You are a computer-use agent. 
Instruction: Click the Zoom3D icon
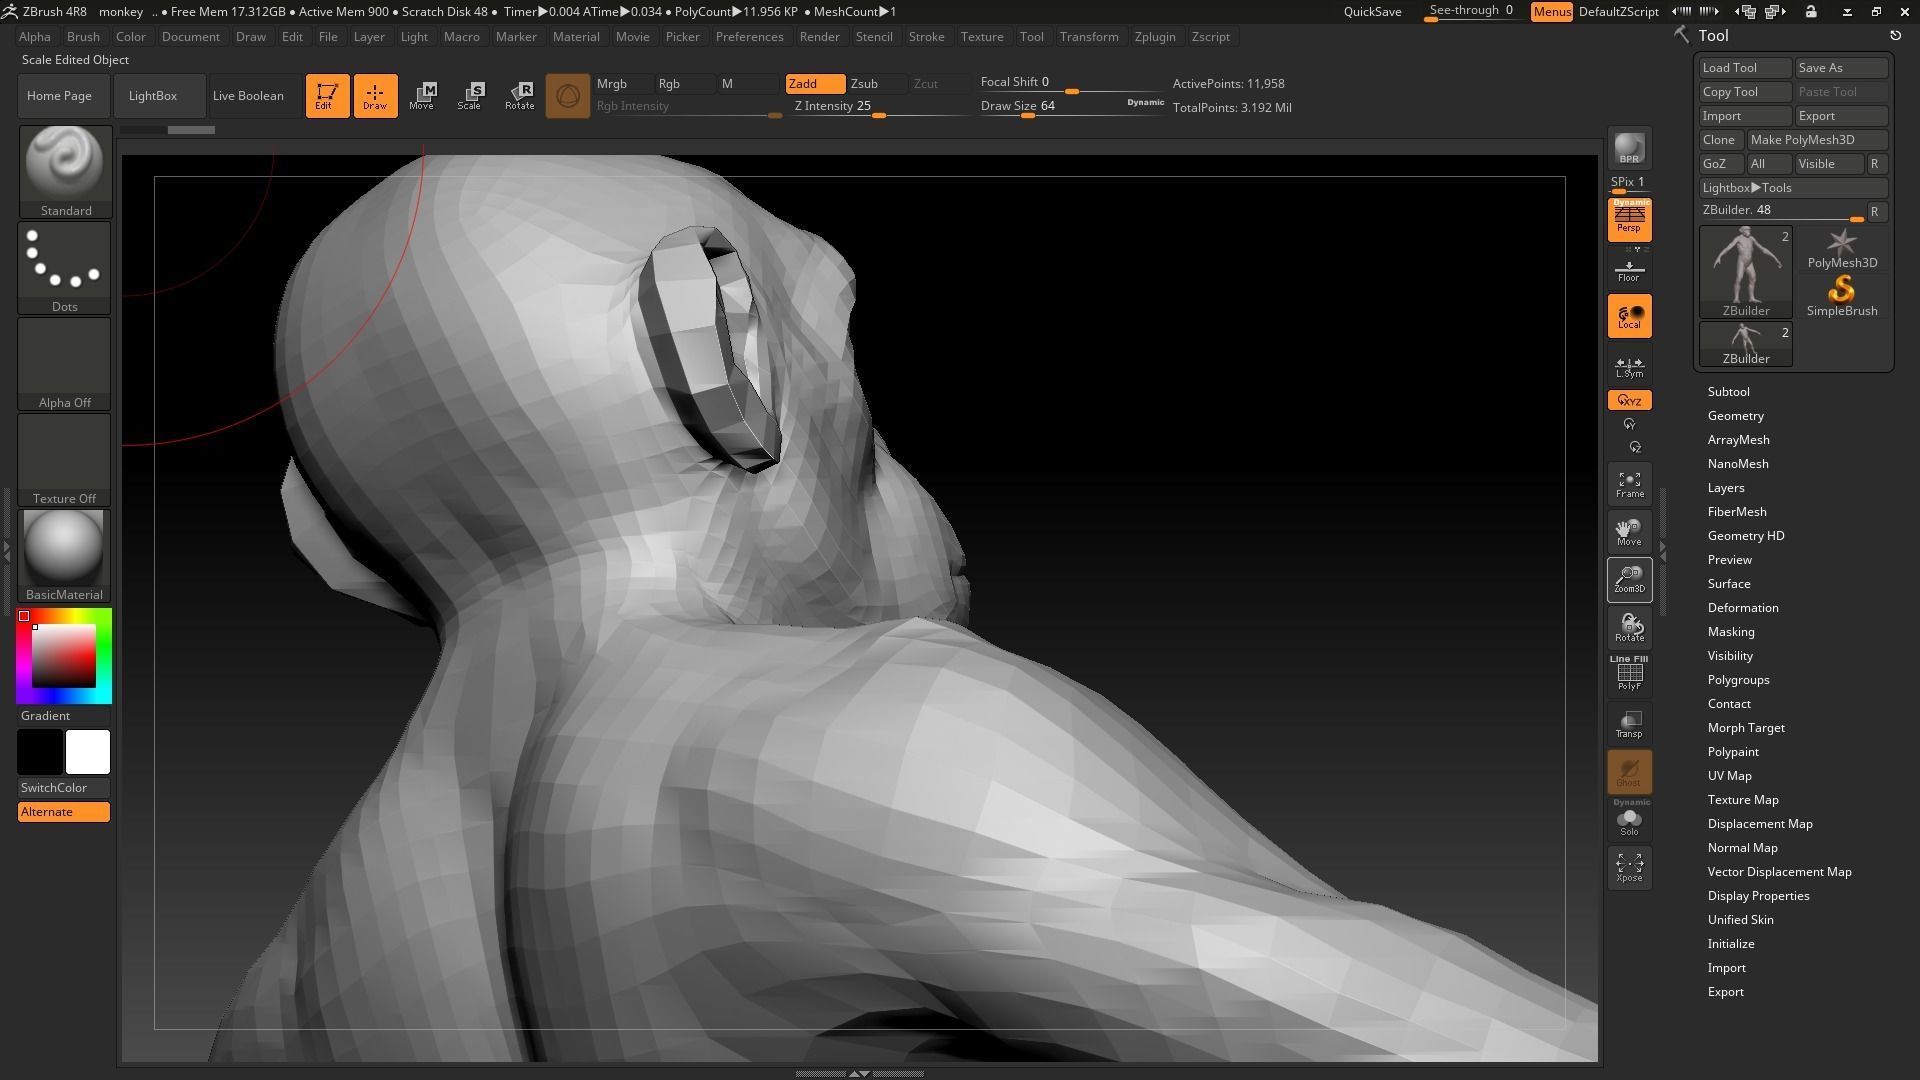[x=1629, y=580]
